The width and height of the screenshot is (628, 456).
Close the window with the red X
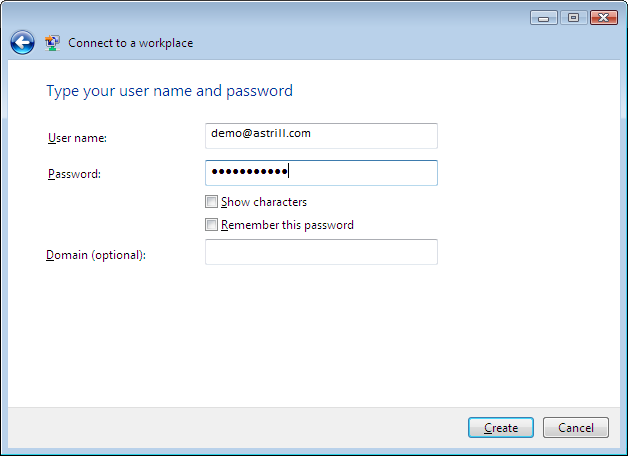click(604, 18)
